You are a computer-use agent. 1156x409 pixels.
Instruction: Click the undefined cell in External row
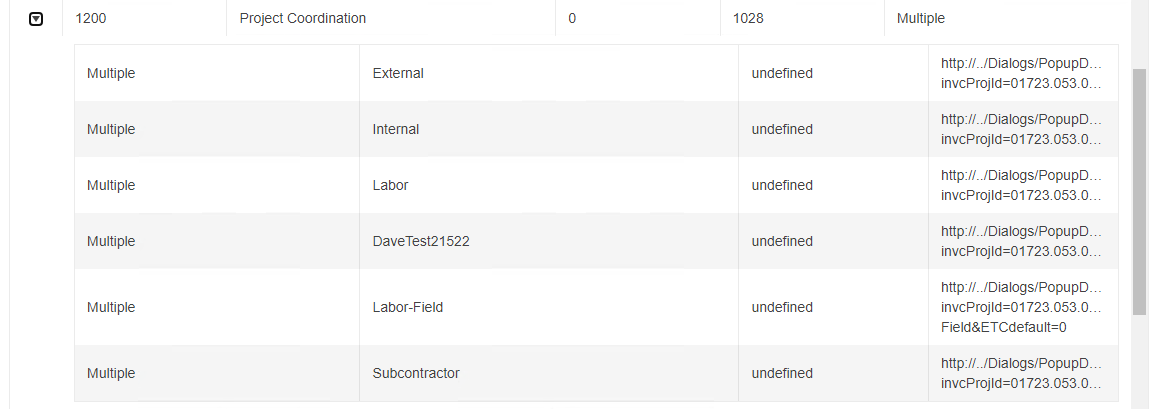782,73
